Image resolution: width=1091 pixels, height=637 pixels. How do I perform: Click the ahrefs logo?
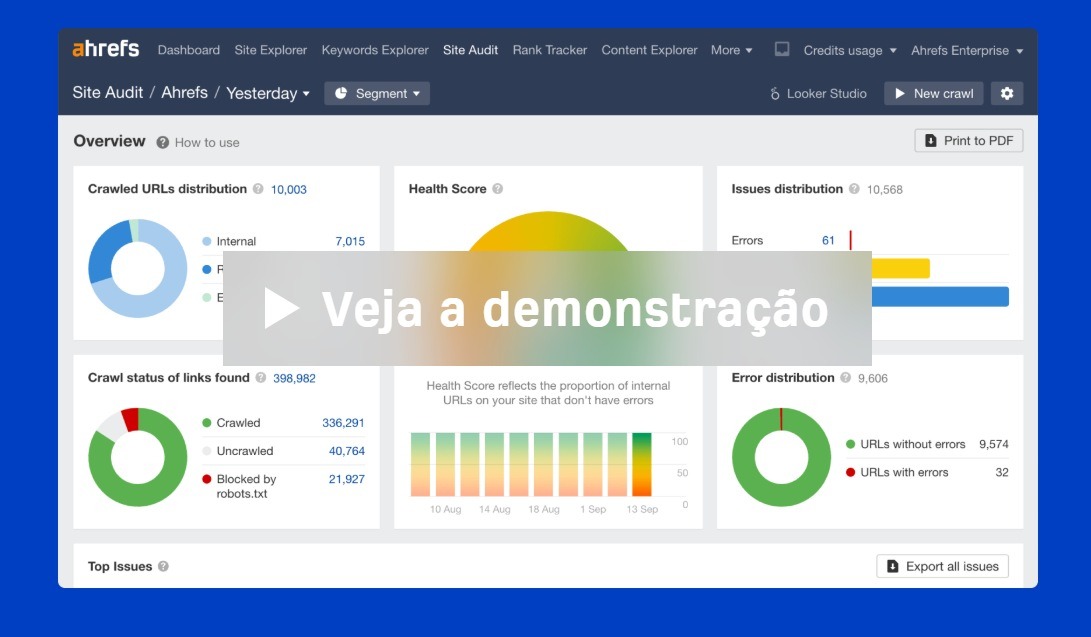point(106,49)
